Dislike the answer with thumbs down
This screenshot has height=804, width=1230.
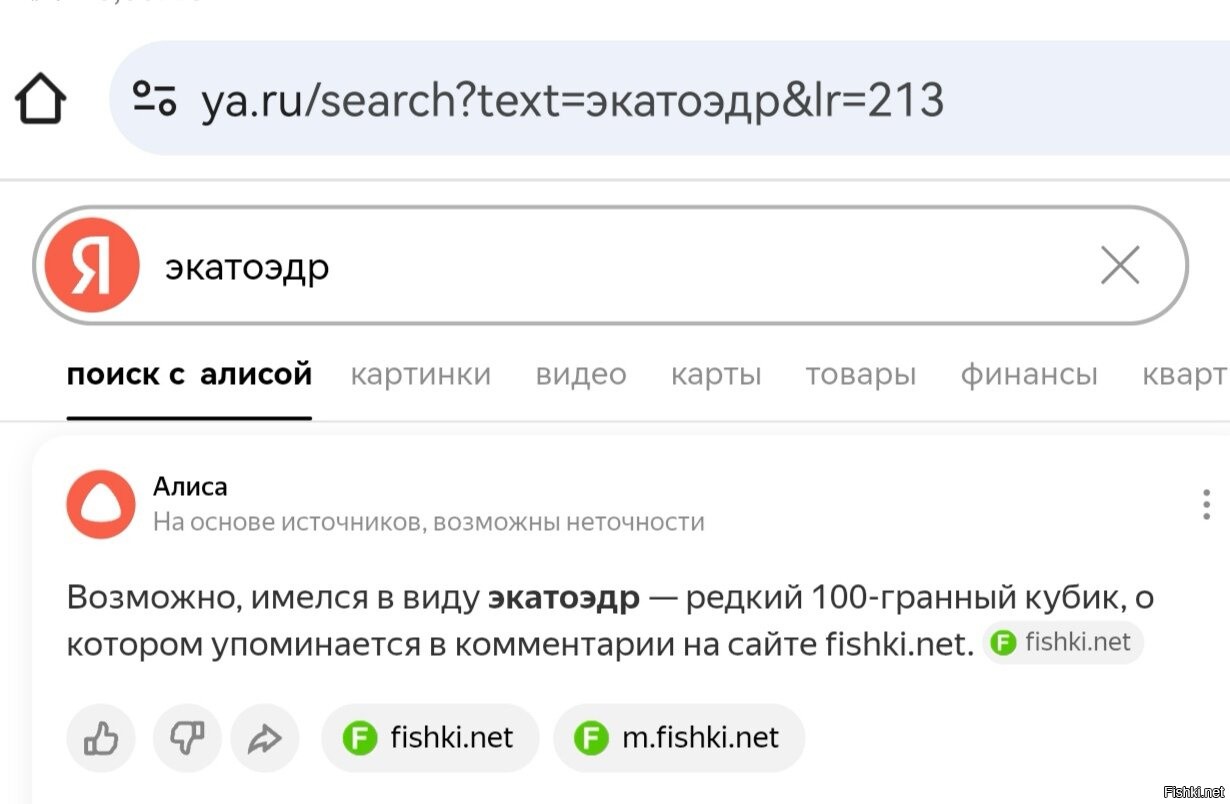tap(186, 739)
